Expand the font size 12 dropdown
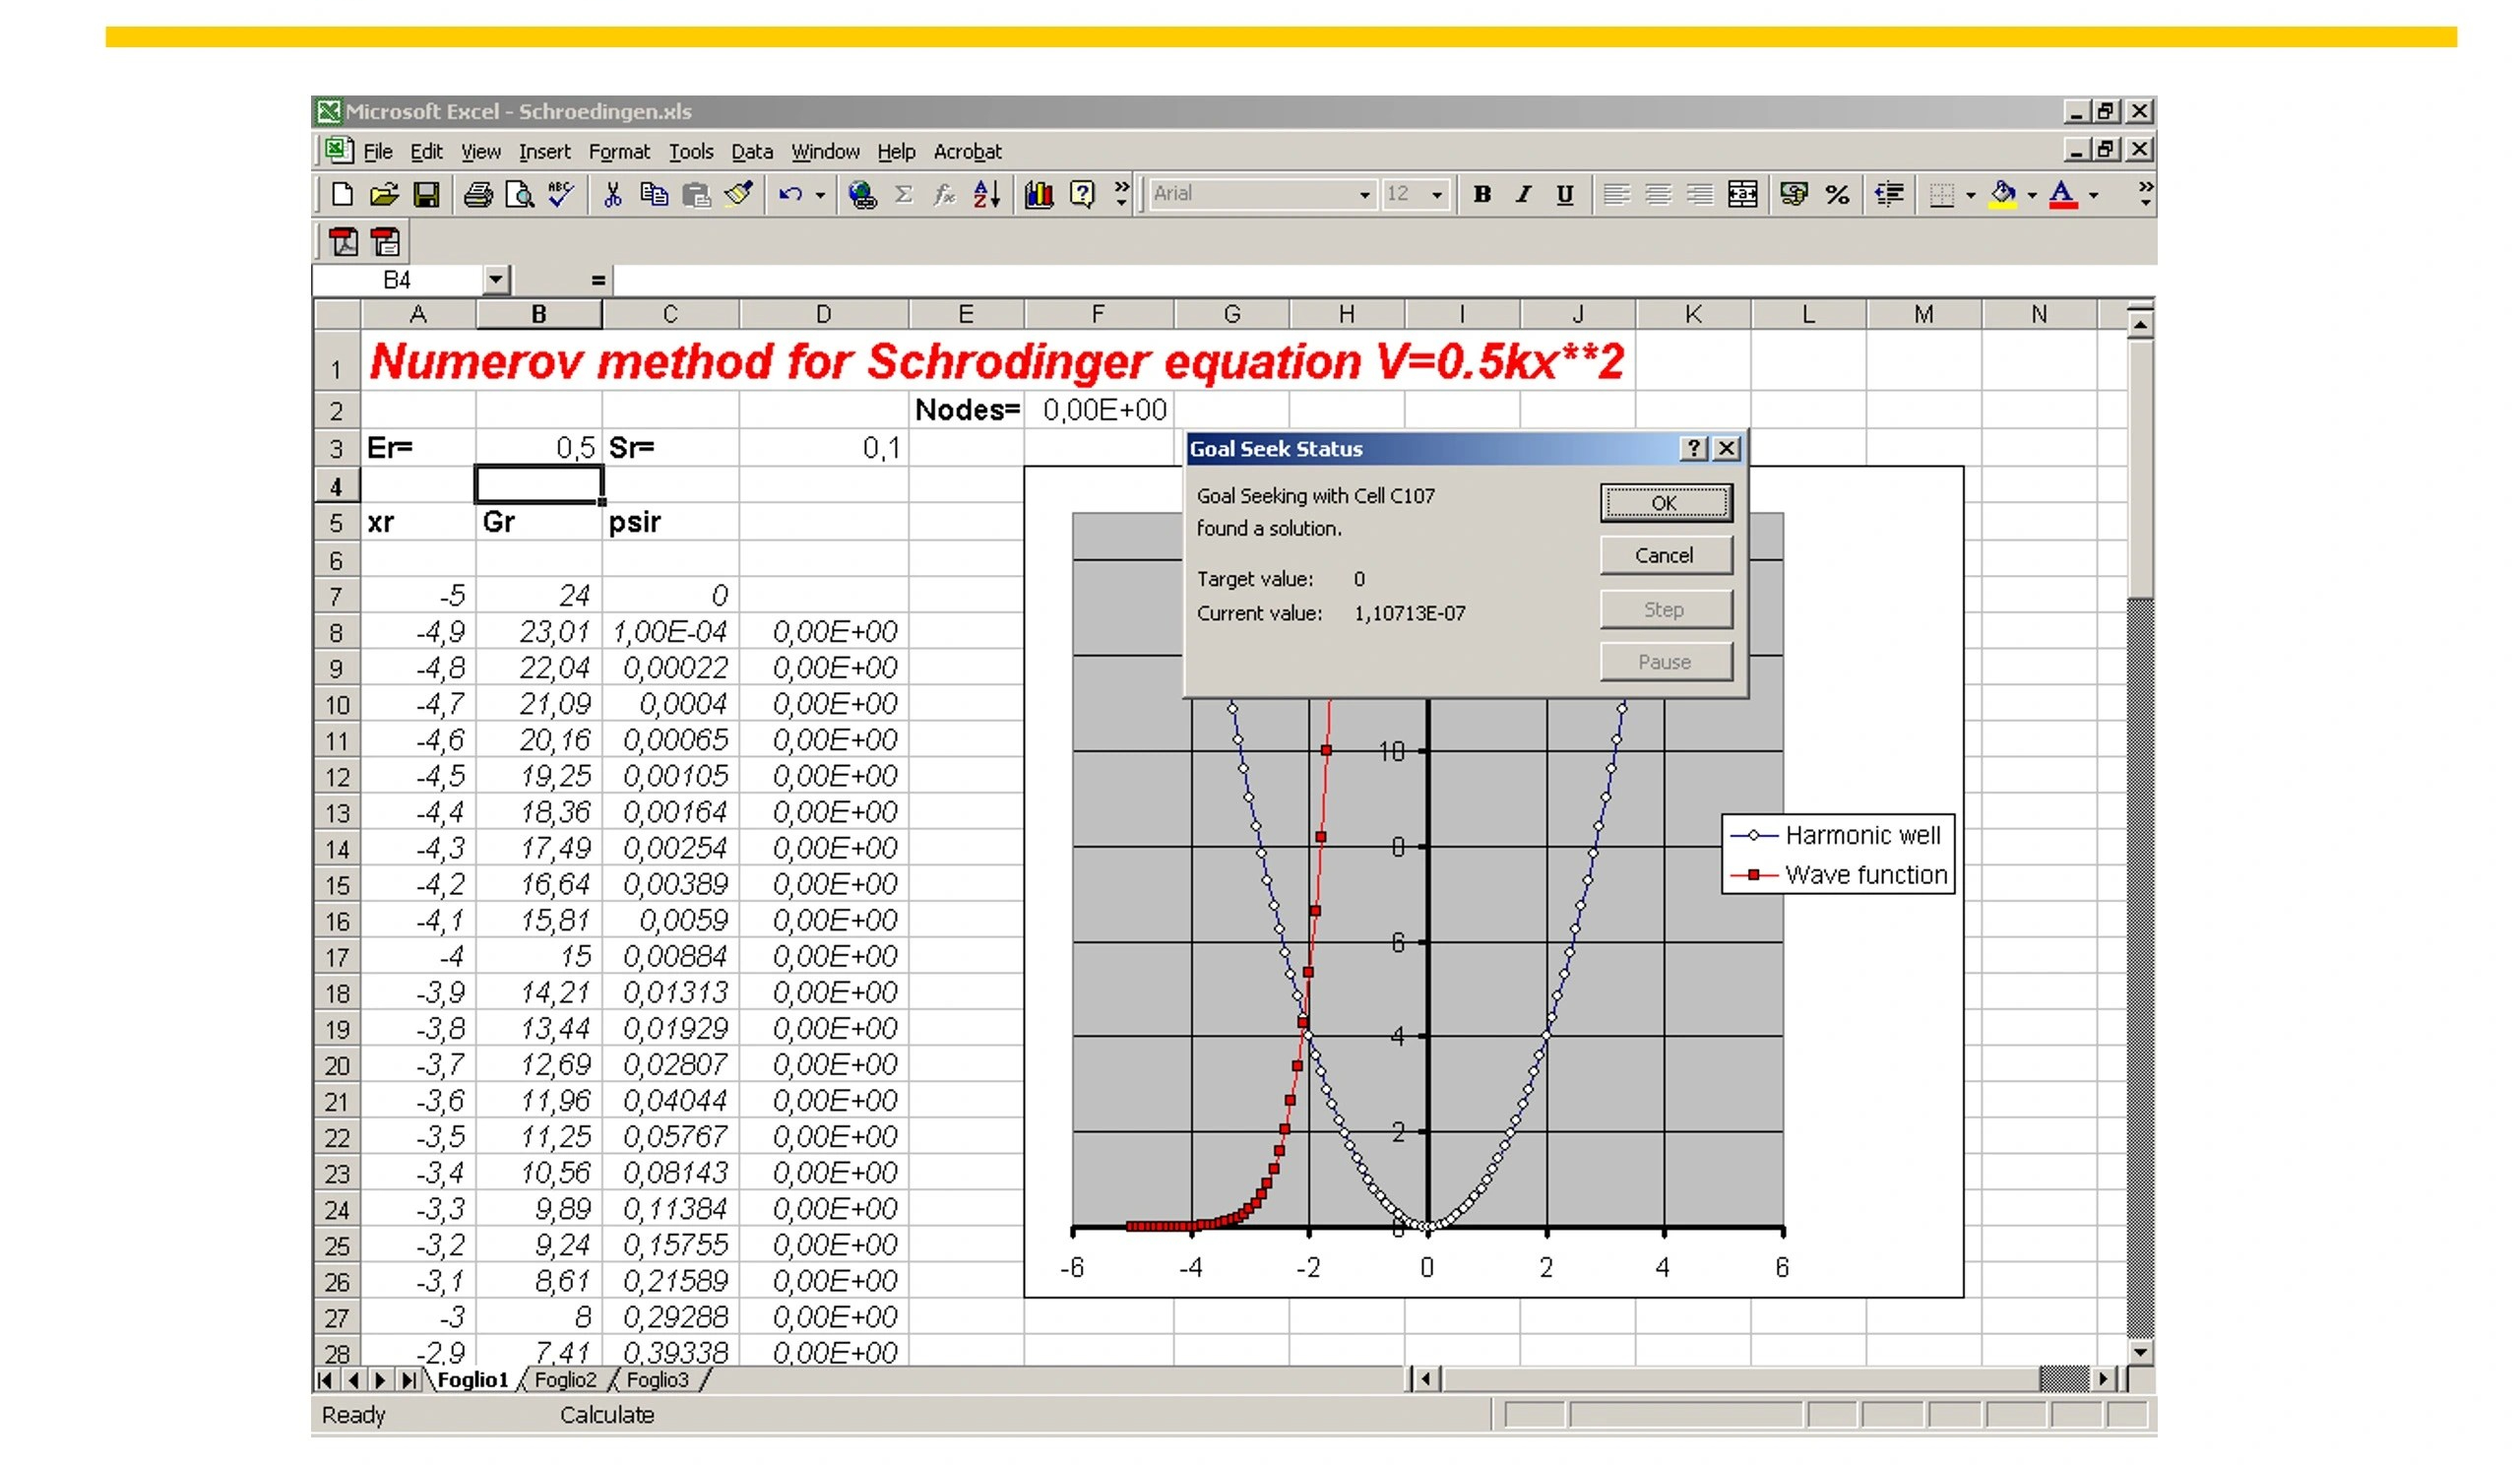The height and width of the screenshot is (1467, 2520). (x=1437, y=195)
